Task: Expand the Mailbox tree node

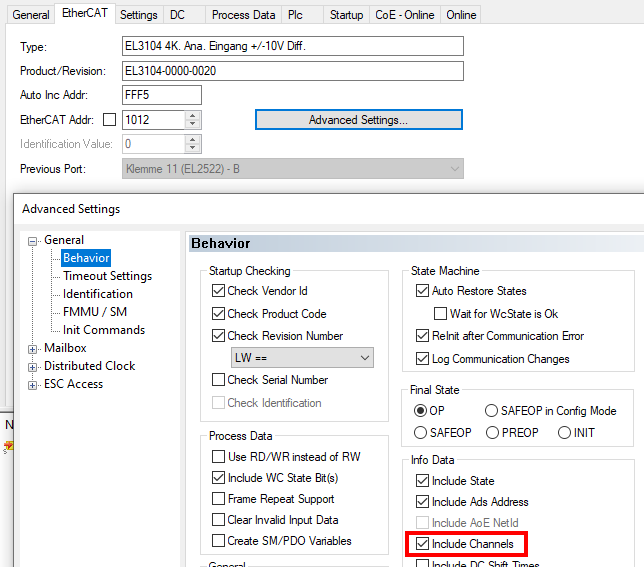Action: [32, 349]
